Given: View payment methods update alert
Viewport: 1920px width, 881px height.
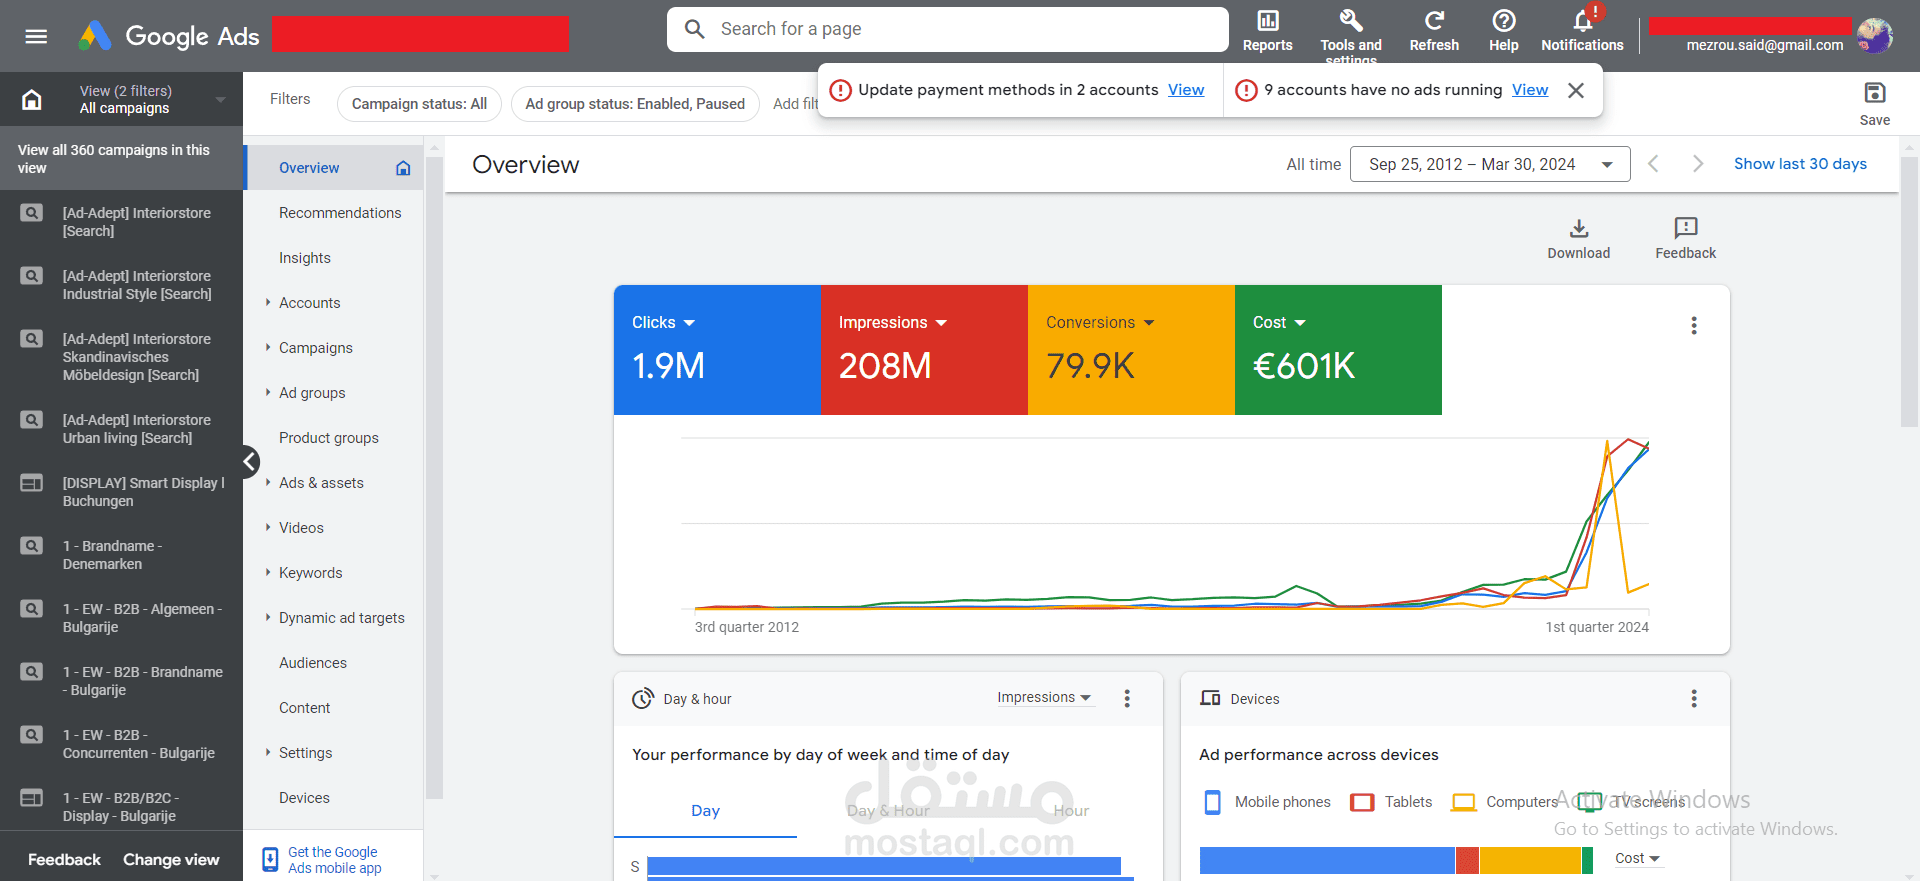Looking at the screenshot, I should point(1186,90).
